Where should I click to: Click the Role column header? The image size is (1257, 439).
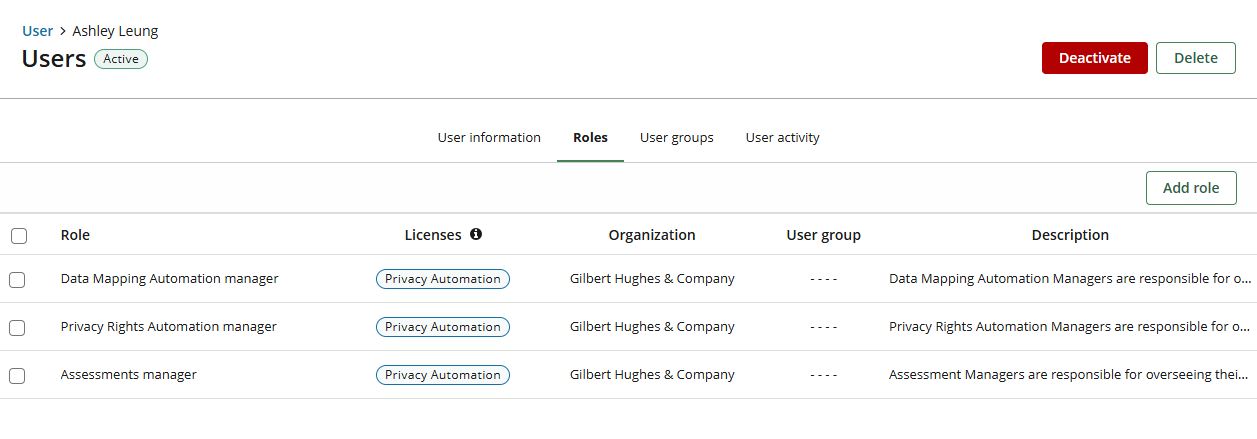pyautogui.click(x=75, y=235)
